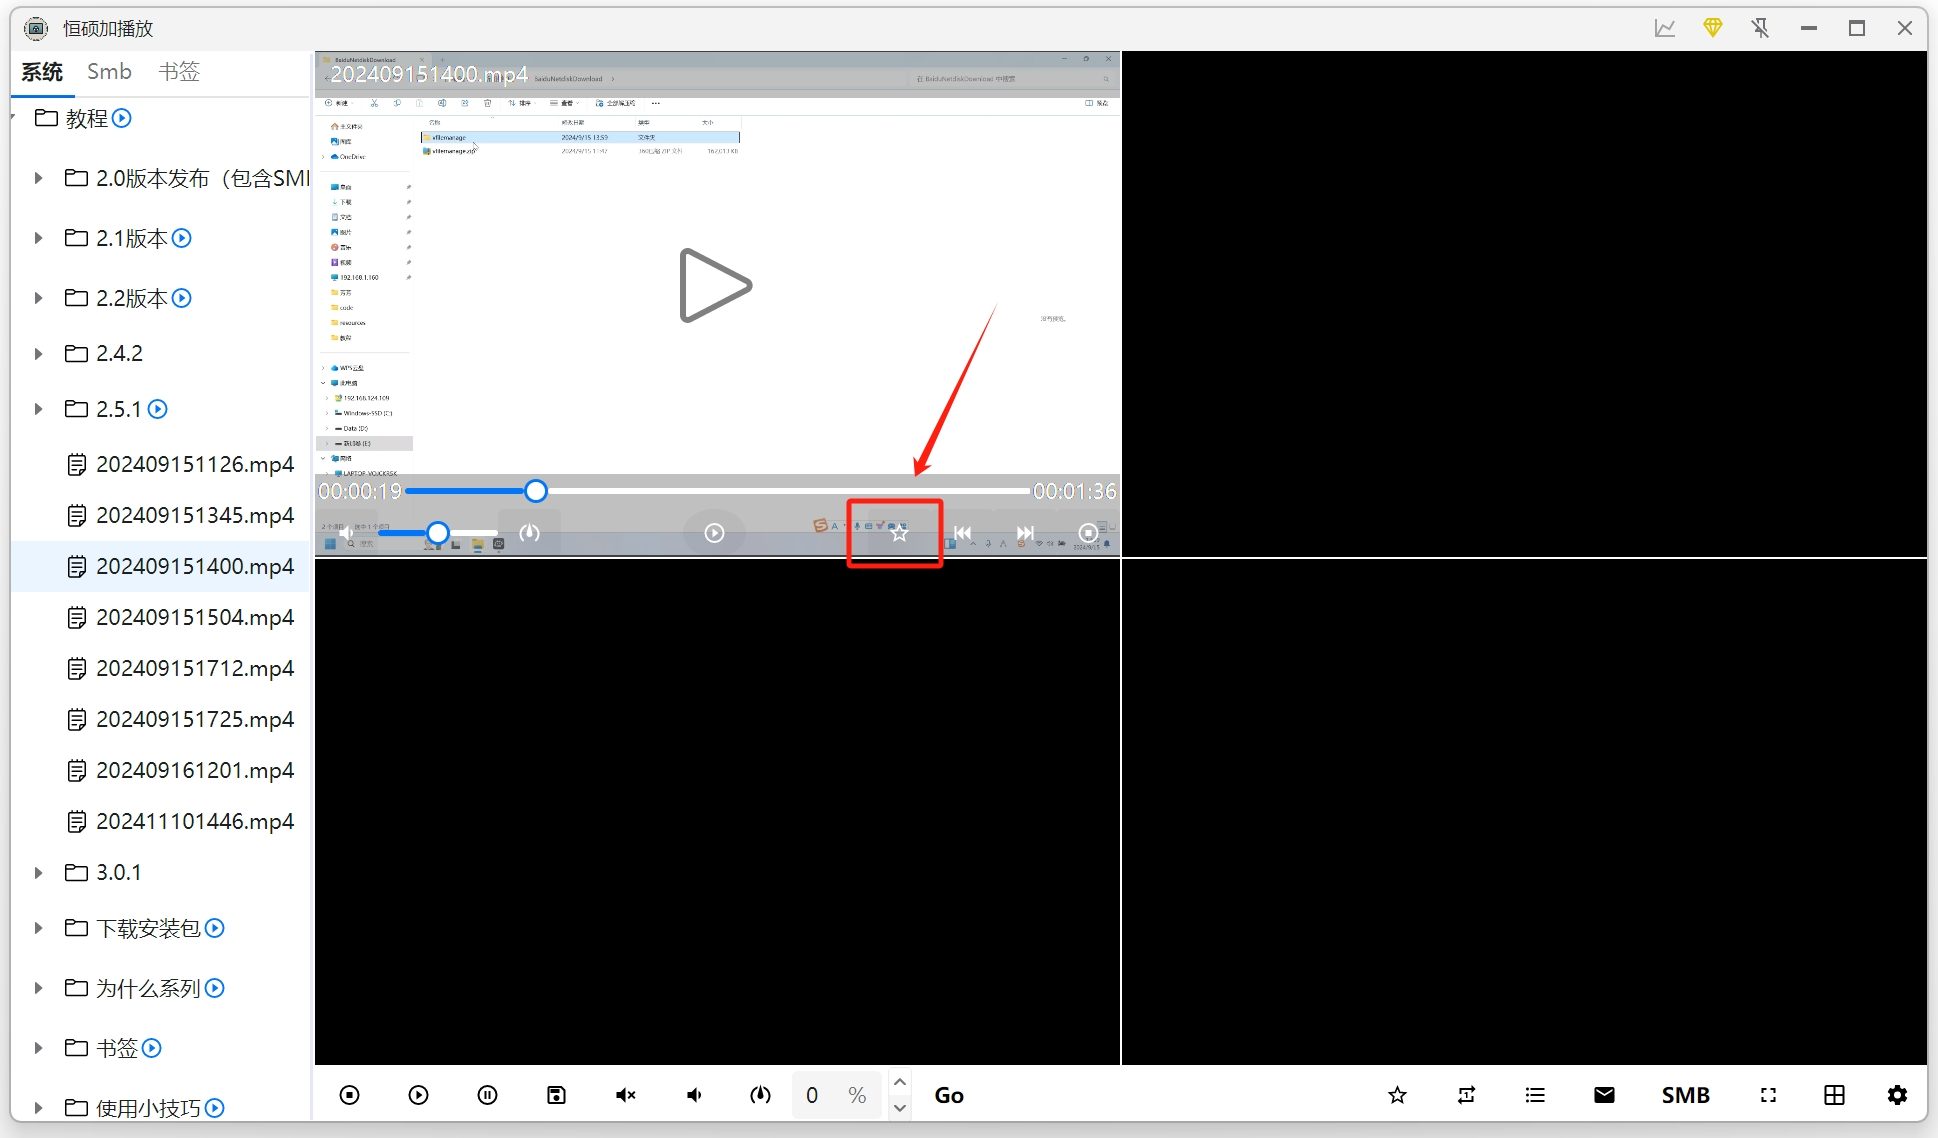1938x1138 pixels.
Task: Click the loop repeat icon
Action: [1466, 1095]
